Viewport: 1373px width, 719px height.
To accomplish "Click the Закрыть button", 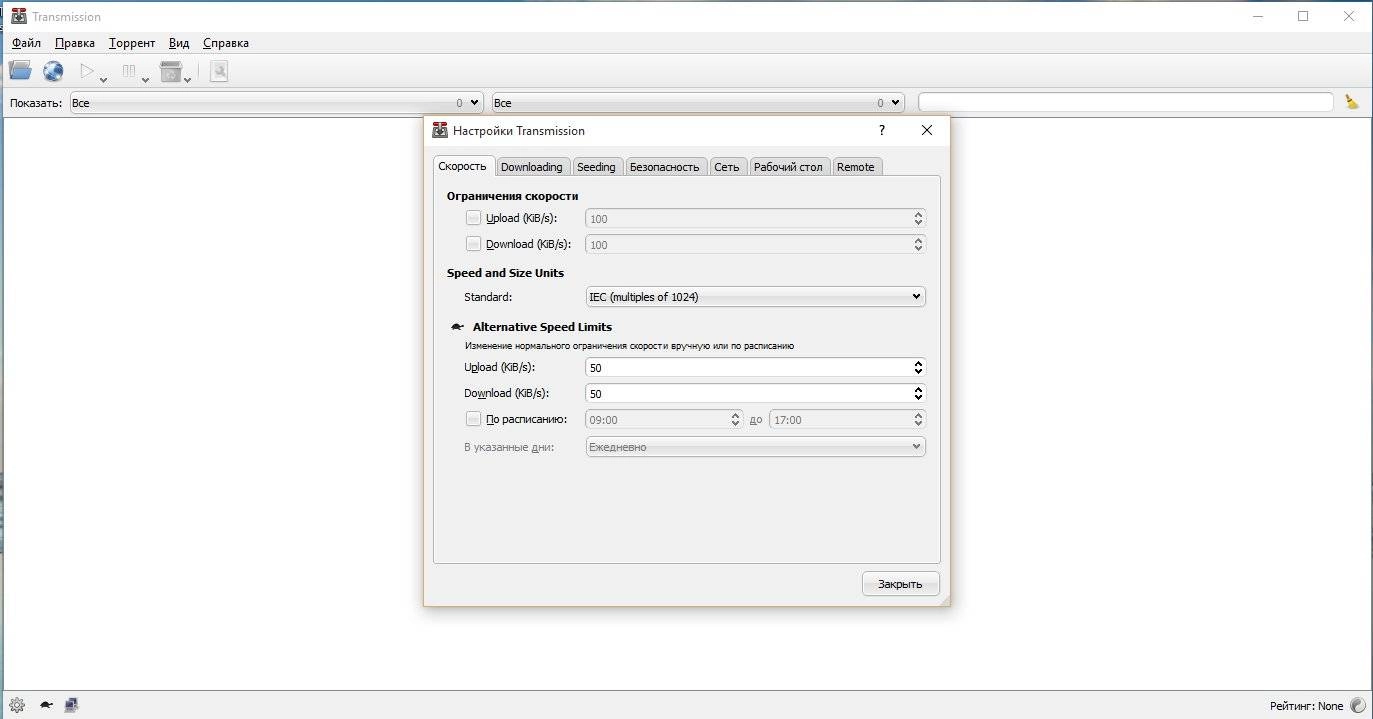I will [900, 584].
